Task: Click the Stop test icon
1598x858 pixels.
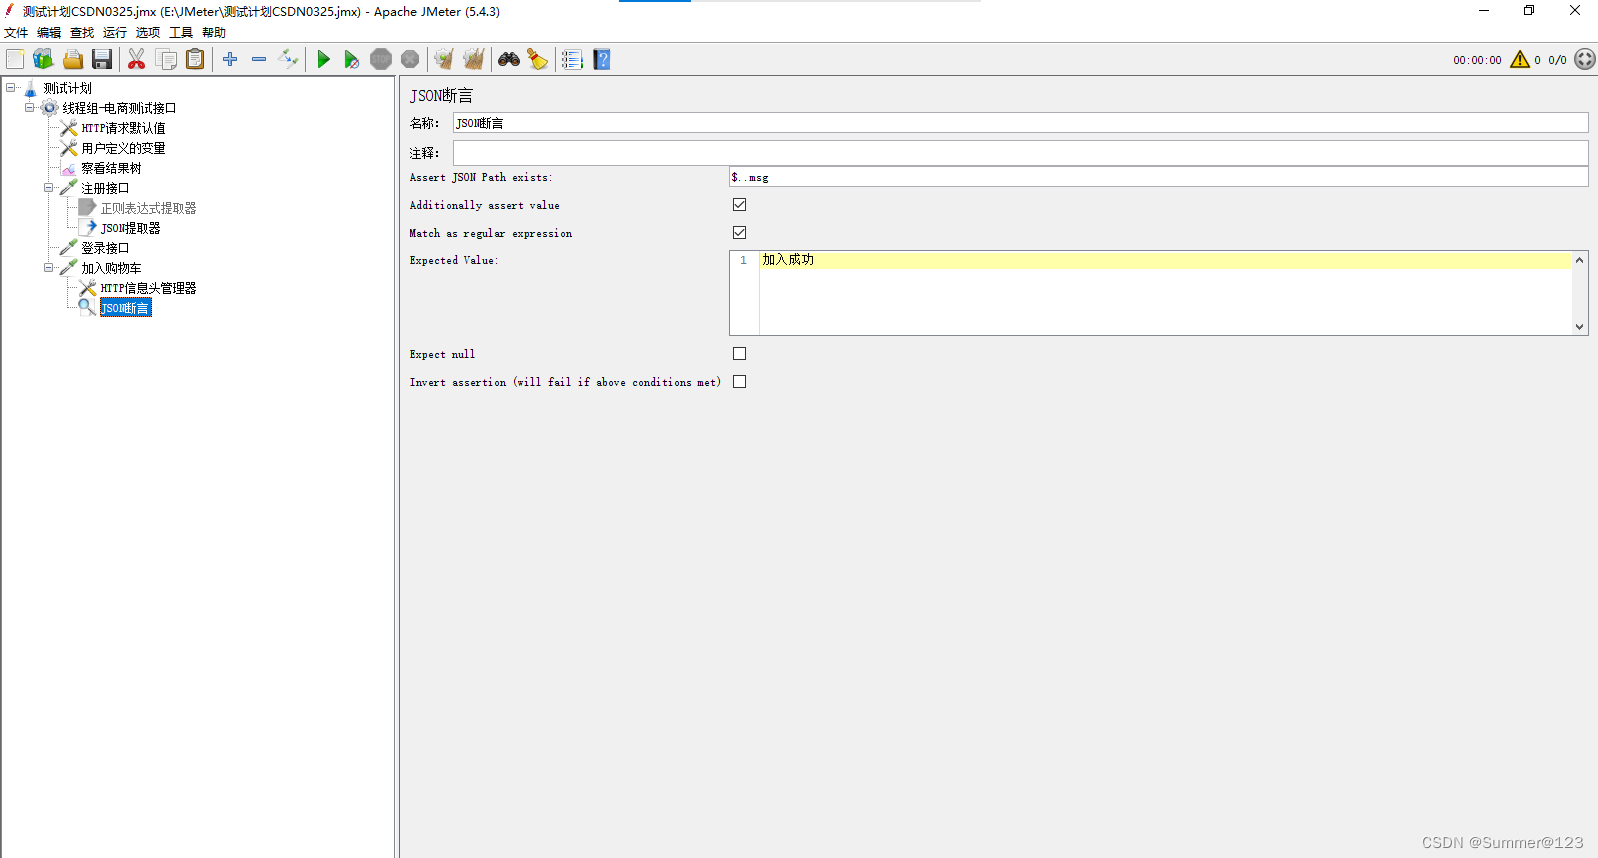Action: tap(381, 60)
